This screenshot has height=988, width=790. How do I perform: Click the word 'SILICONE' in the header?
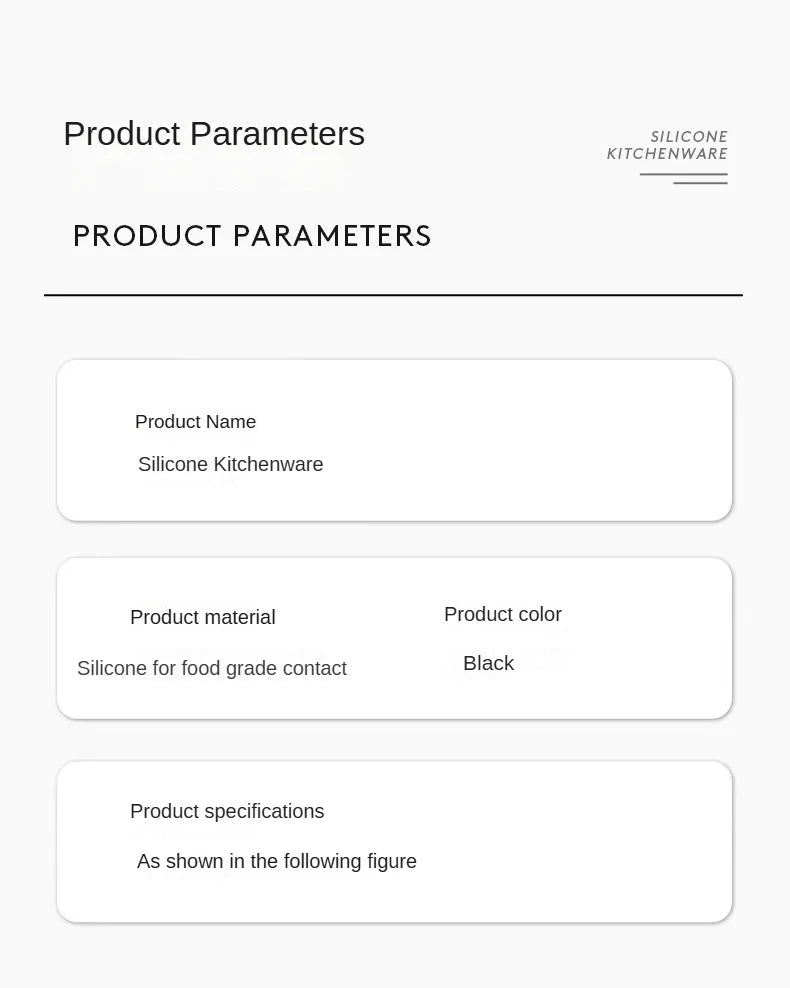point(689,137)
